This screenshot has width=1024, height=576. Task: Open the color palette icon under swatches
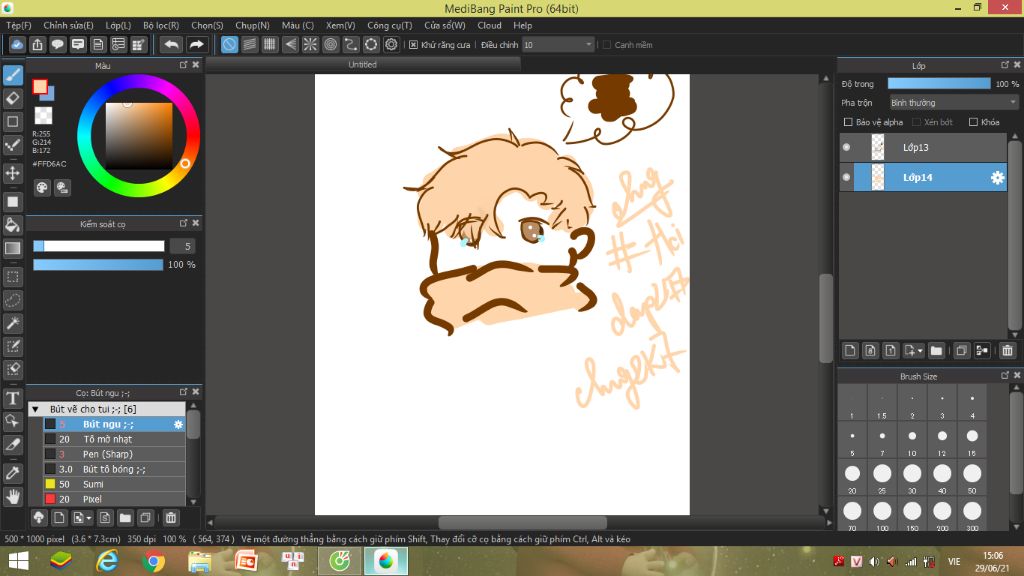point(42,188)
